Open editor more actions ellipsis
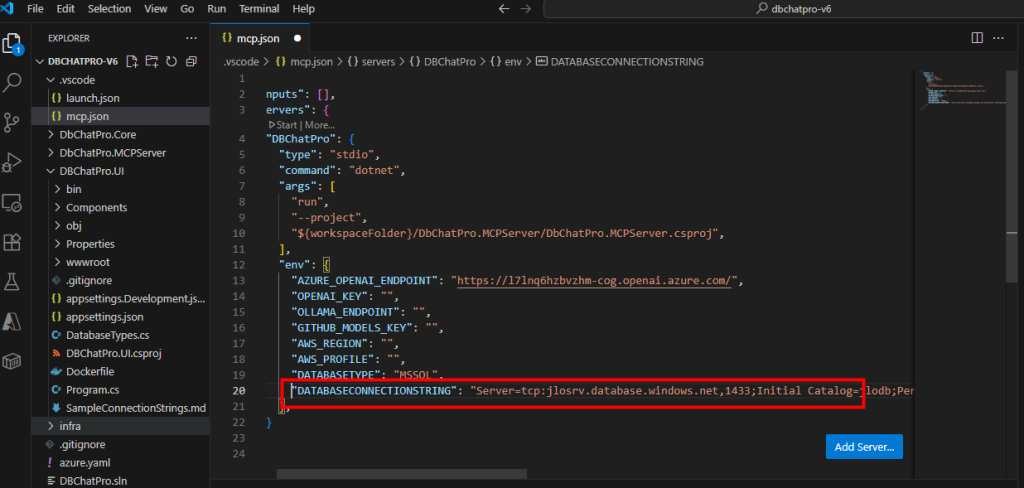The height and width of the screenshot is (488, 1024). 999,38
